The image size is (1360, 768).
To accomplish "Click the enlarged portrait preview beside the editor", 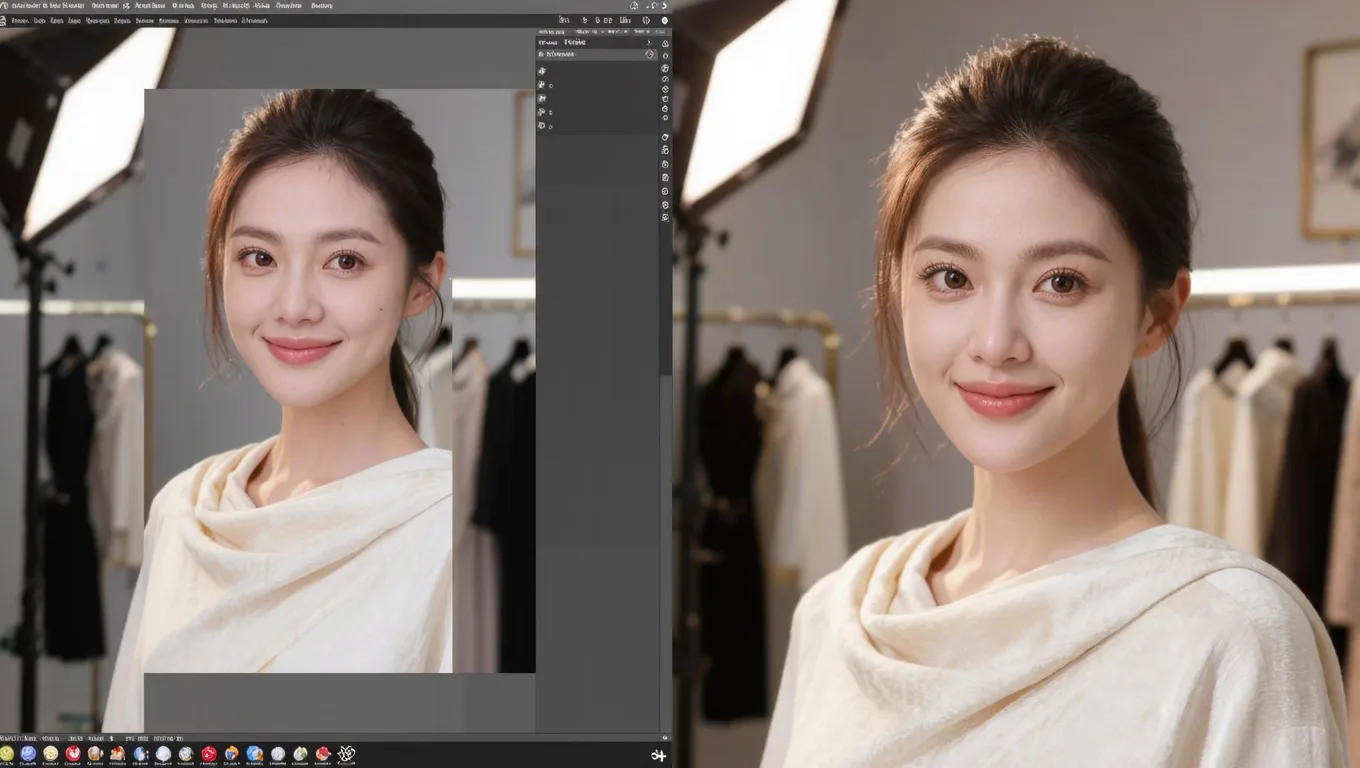I will (1016, 384).
